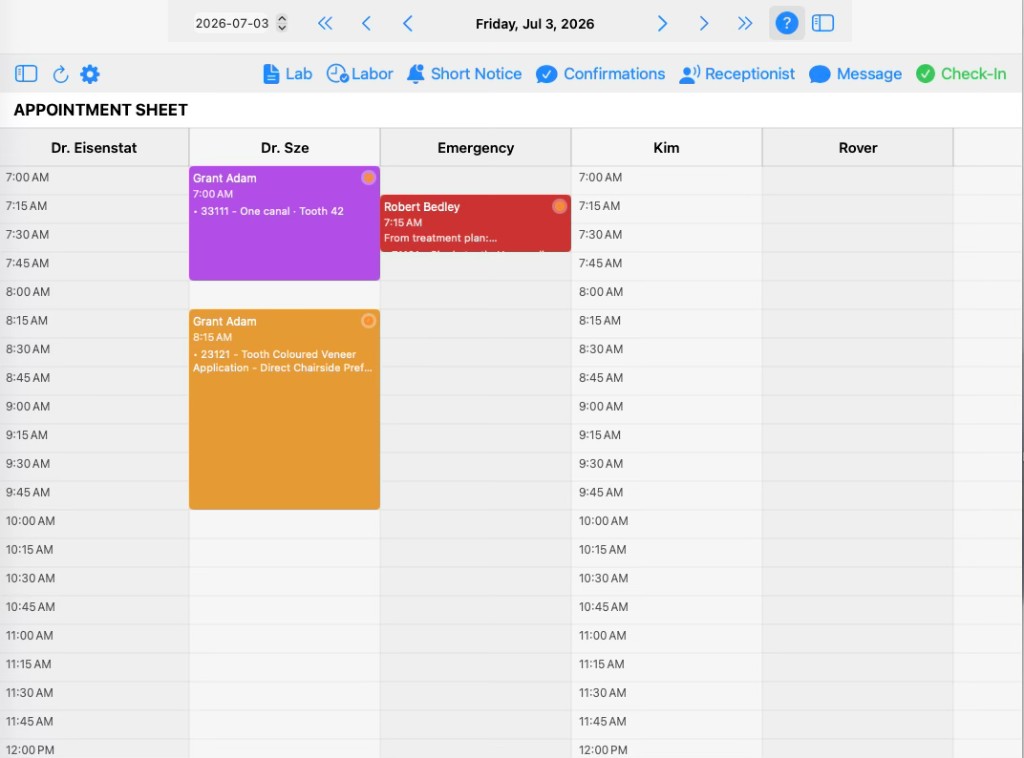Select the Rover column header

point(857,148)
